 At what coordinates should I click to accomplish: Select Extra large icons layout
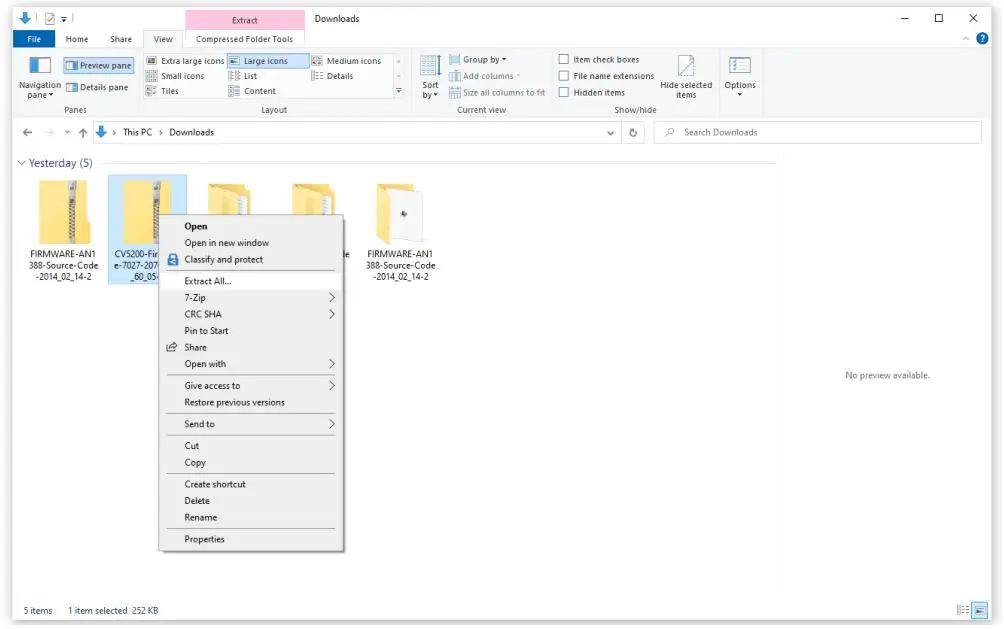pos(190,60)
